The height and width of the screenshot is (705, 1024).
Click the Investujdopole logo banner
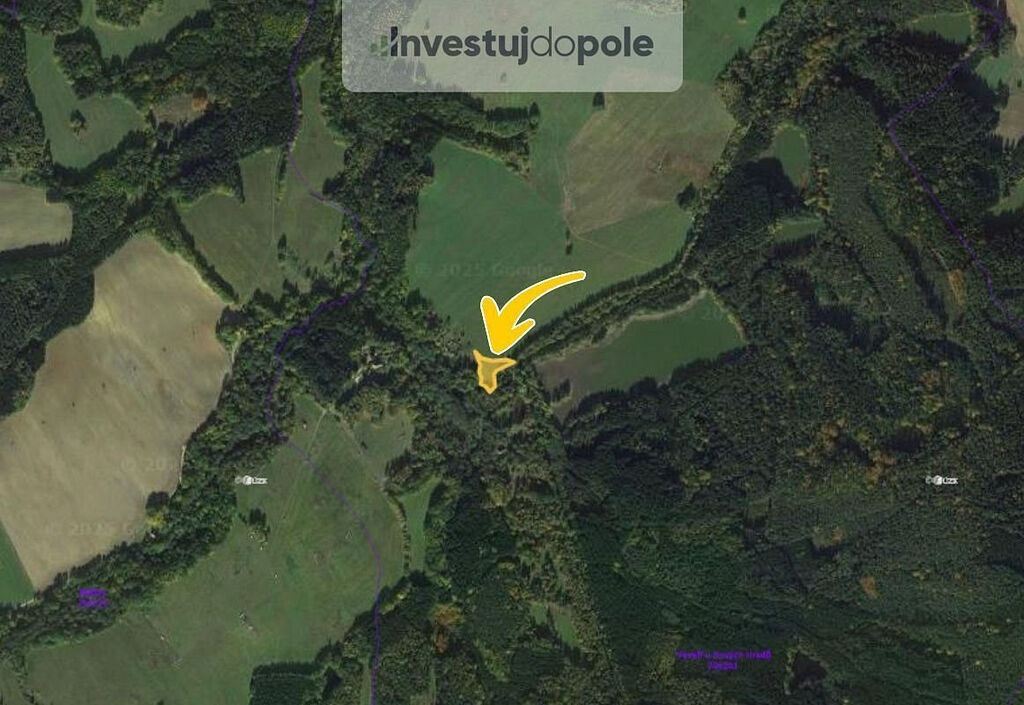click(x=512, y=45)
